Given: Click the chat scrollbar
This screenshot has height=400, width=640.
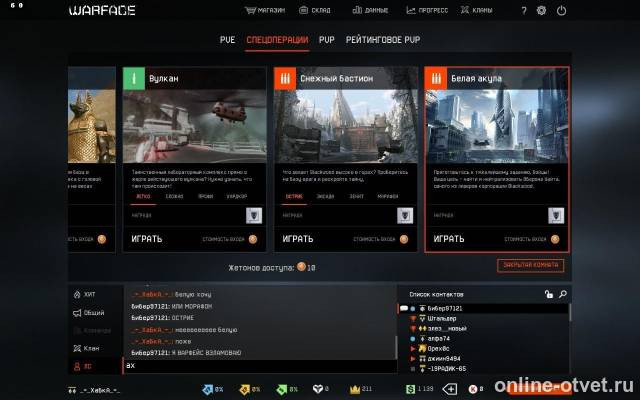Looking at the screenshot, I should pos(395,347).
